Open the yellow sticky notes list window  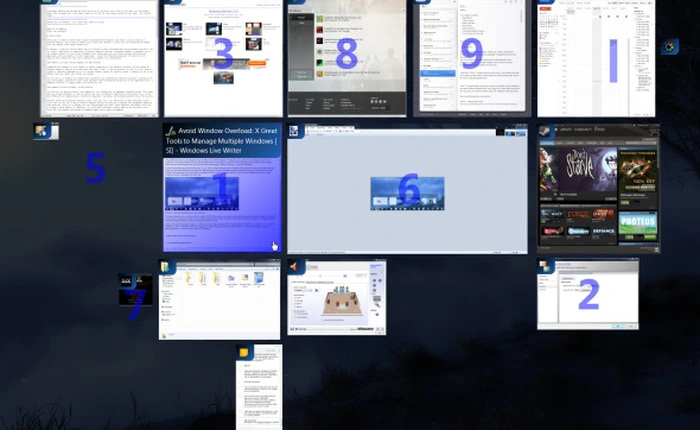click(x=259, y=387)
